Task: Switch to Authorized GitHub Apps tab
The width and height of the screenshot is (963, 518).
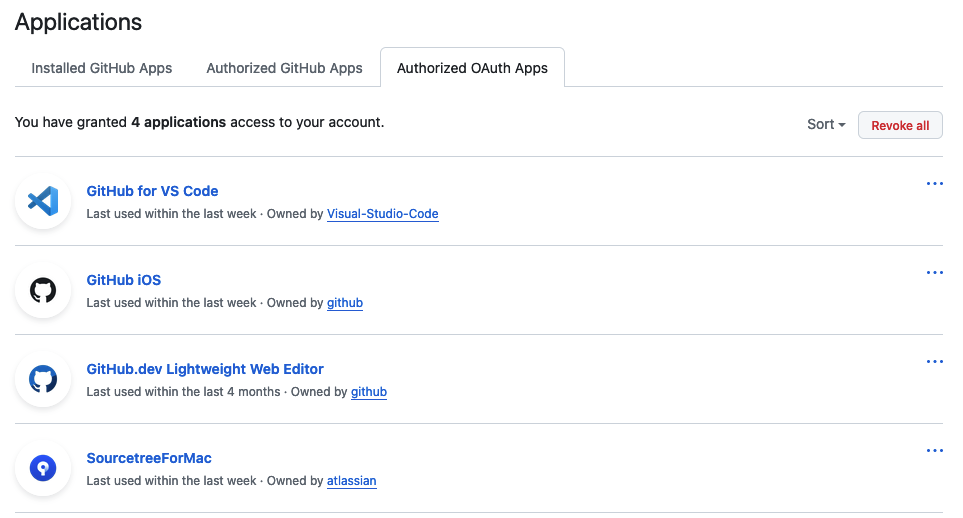Action: click(x=284, y=68)
